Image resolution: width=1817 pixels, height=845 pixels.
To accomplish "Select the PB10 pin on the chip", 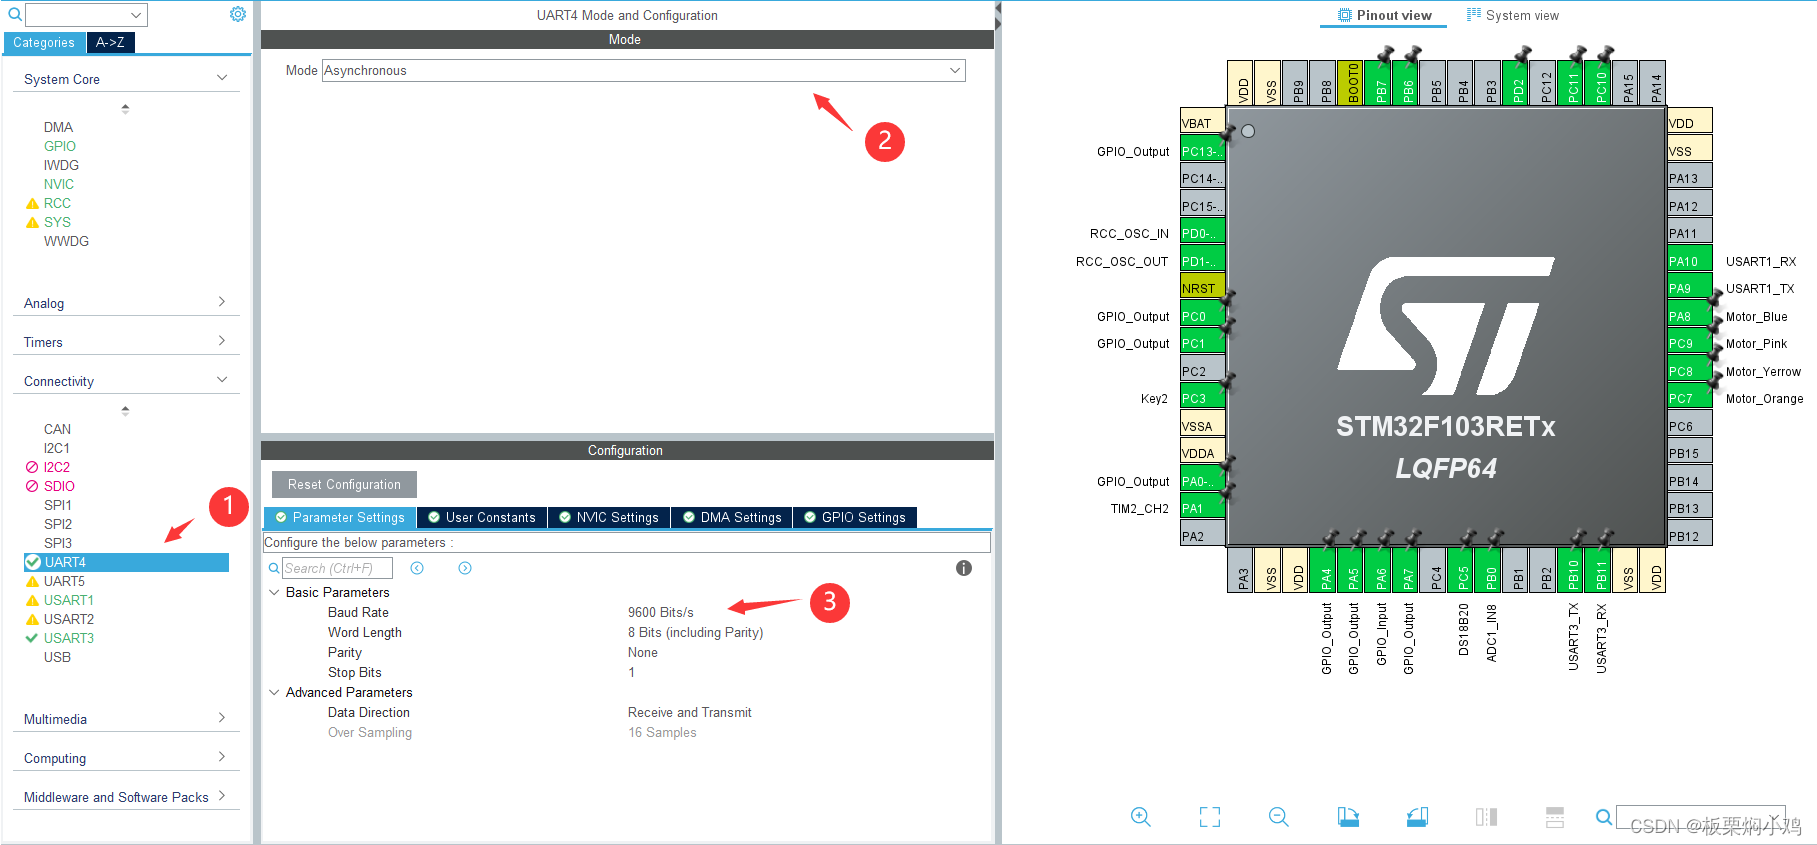I will coord(1573,570).
